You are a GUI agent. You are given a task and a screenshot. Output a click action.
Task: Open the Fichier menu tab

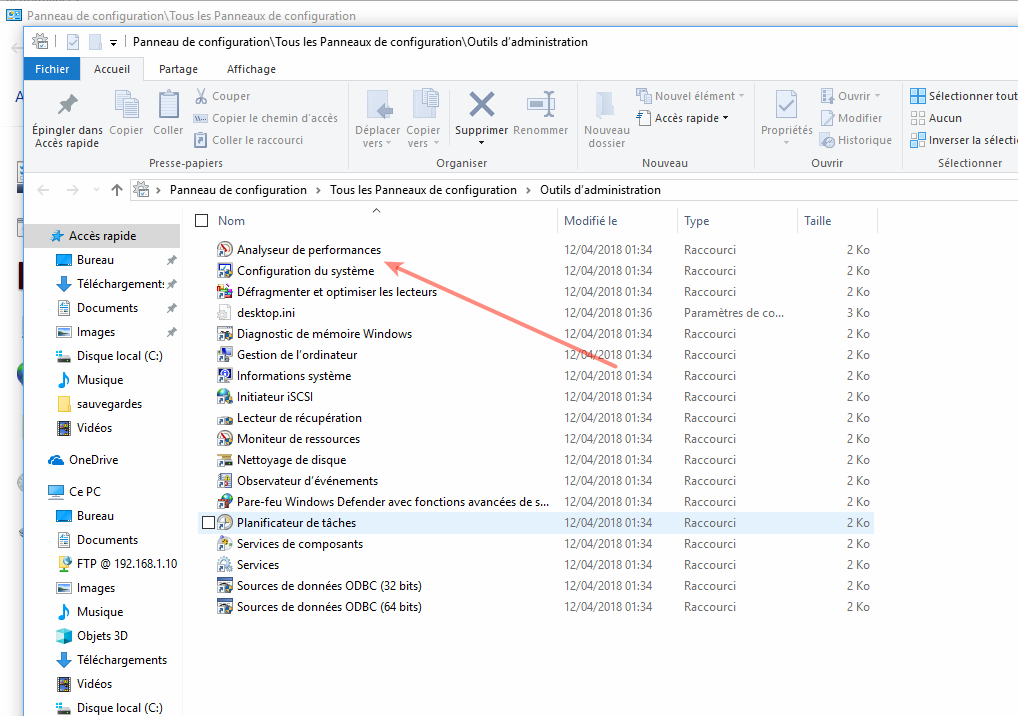coord(52,69)
